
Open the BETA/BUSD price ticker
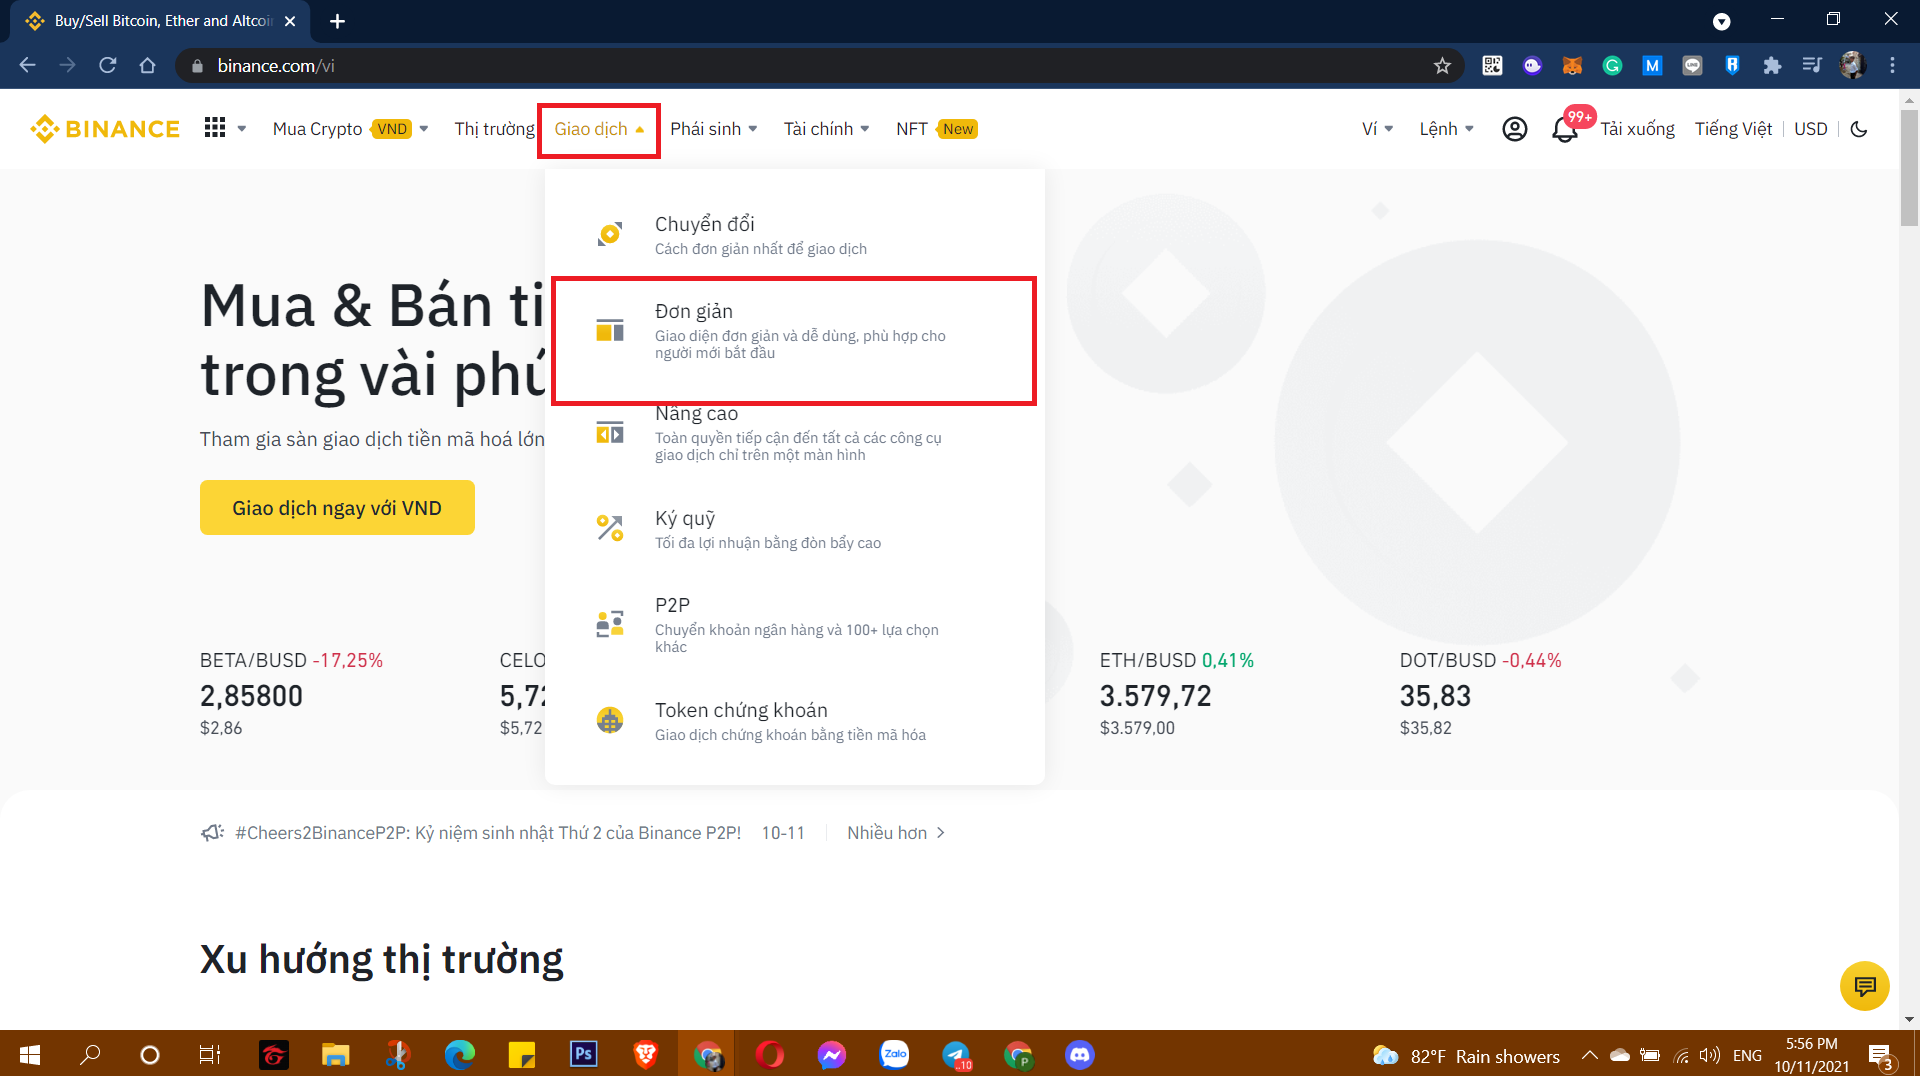coord(292,694)
